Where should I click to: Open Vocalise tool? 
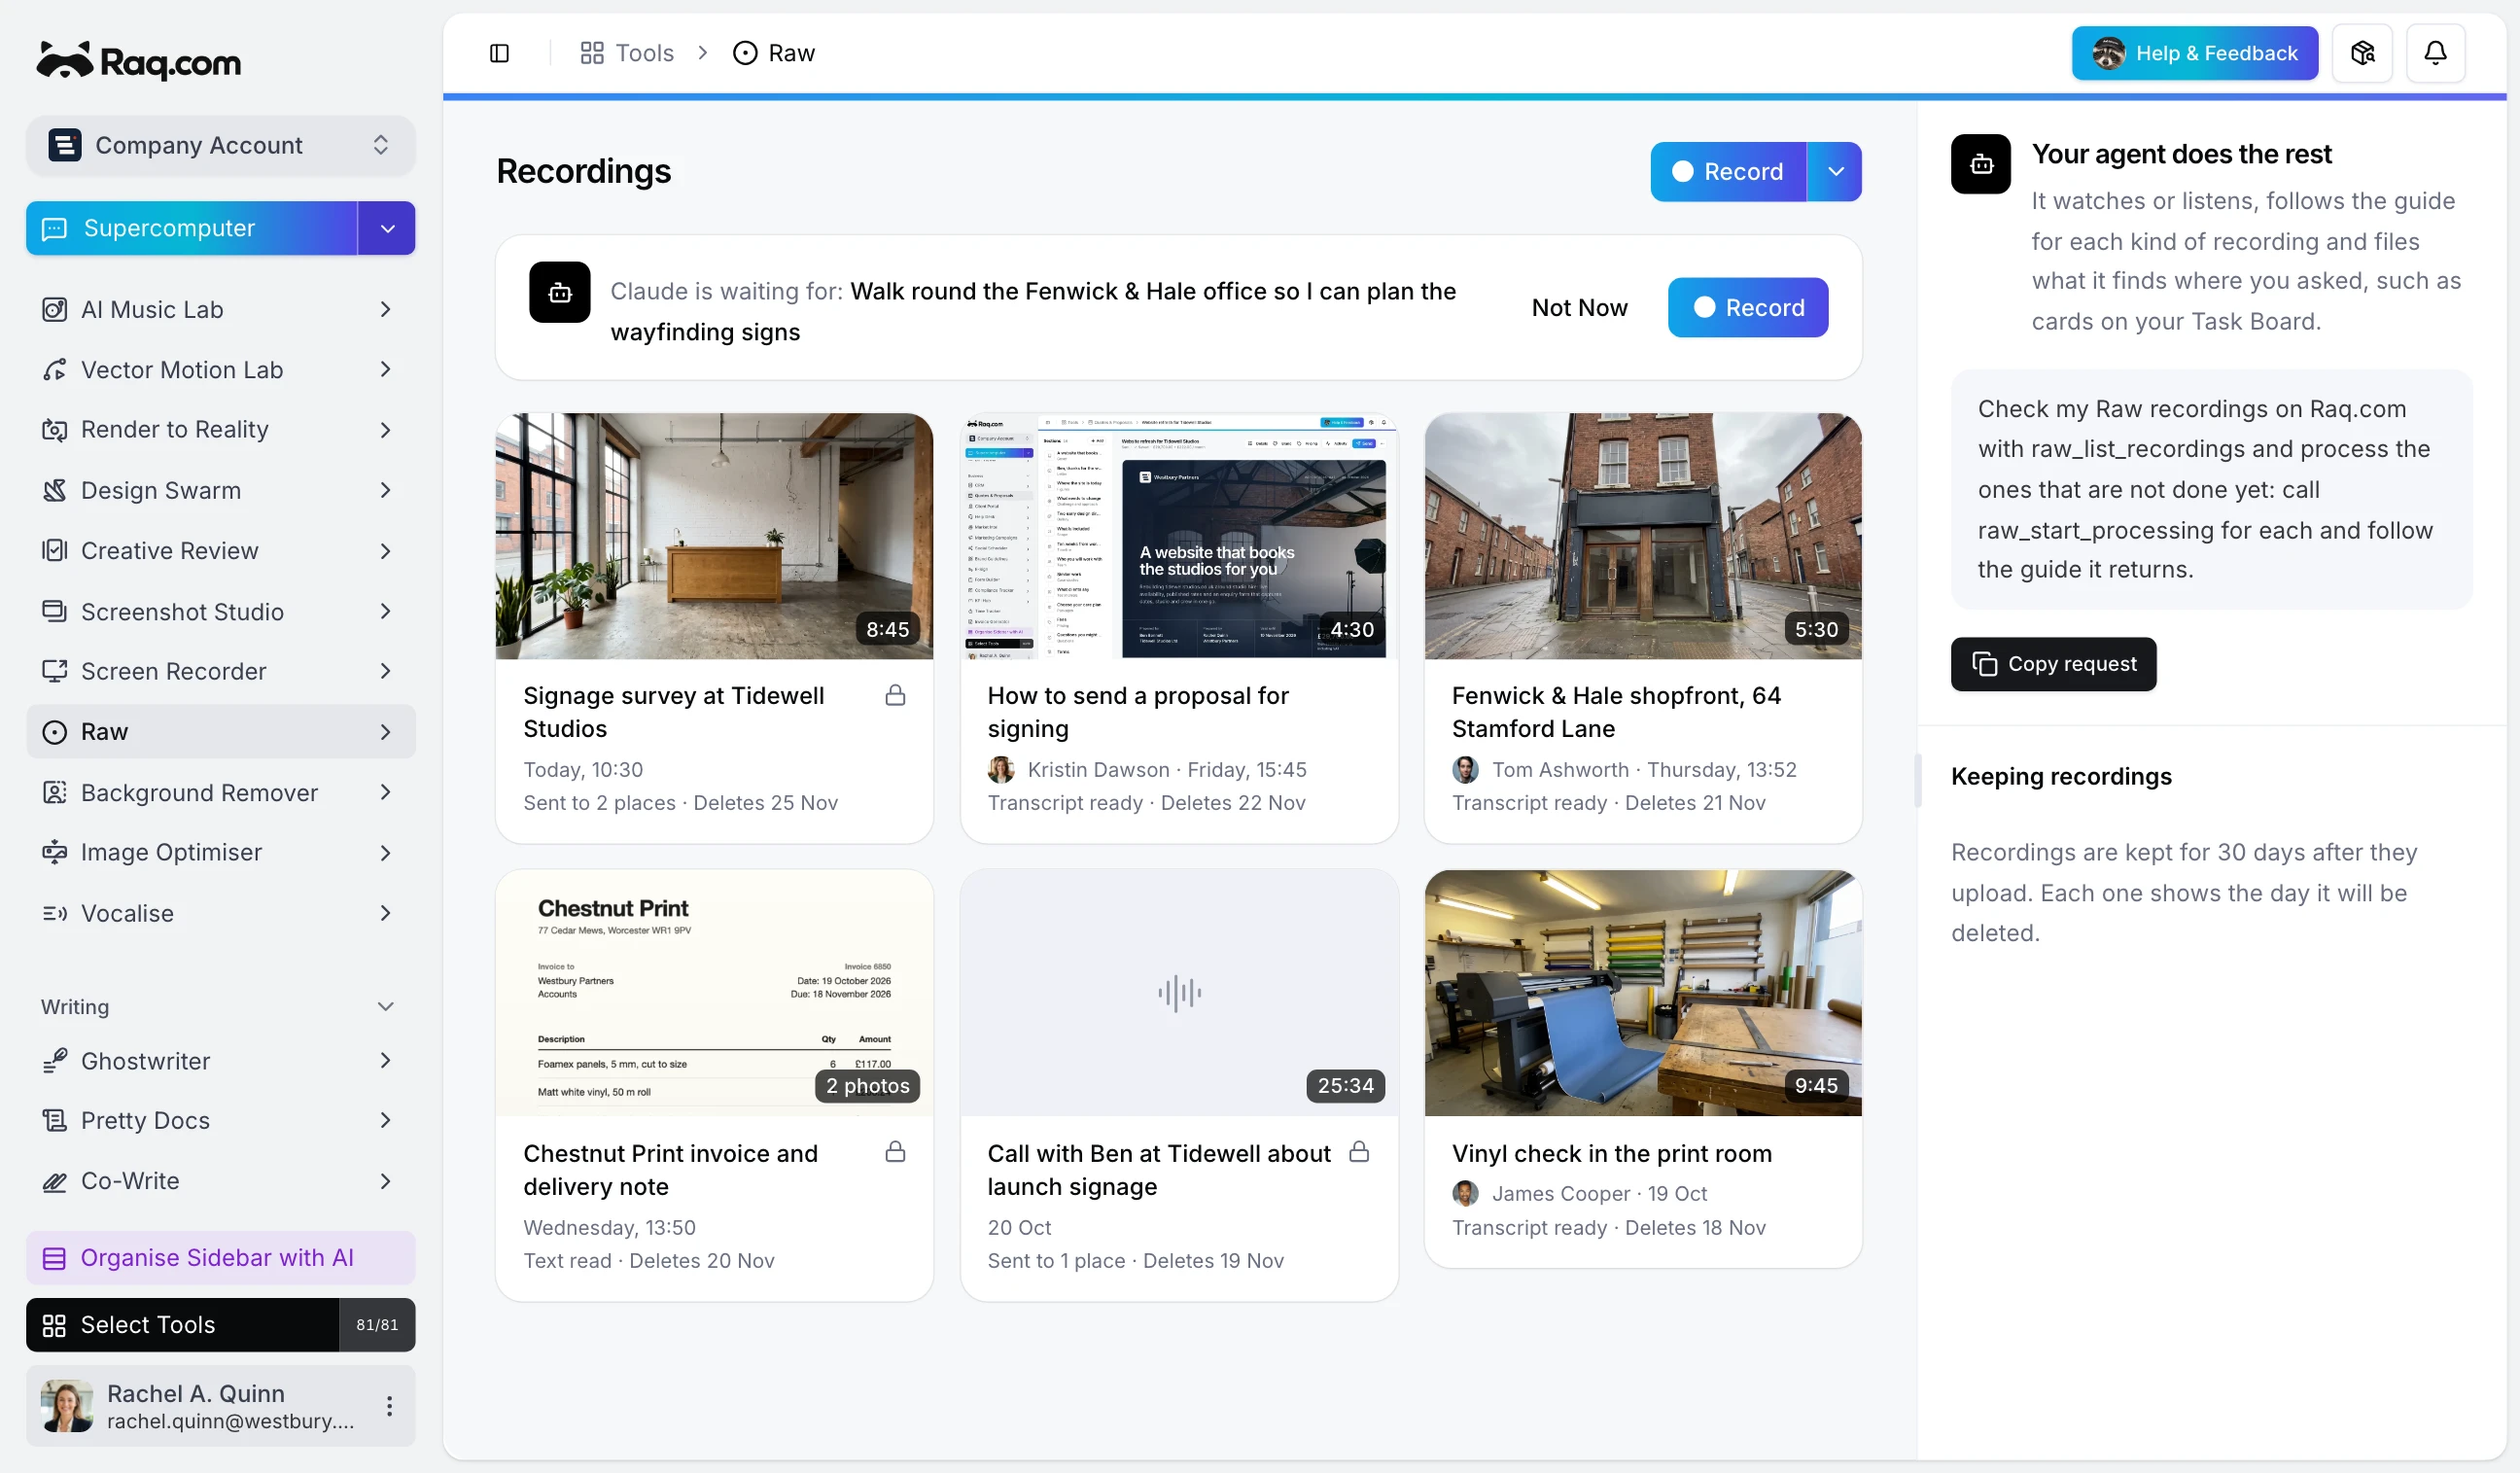[220, 913]
